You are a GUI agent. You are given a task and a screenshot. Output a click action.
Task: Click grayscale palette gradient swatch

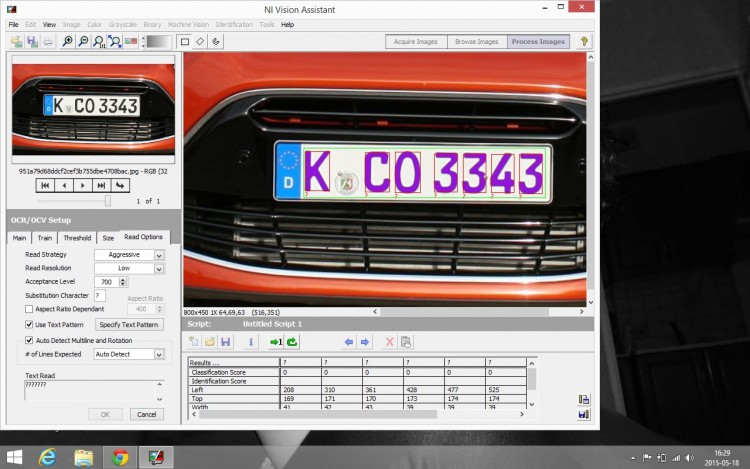(x=159, y=42)
